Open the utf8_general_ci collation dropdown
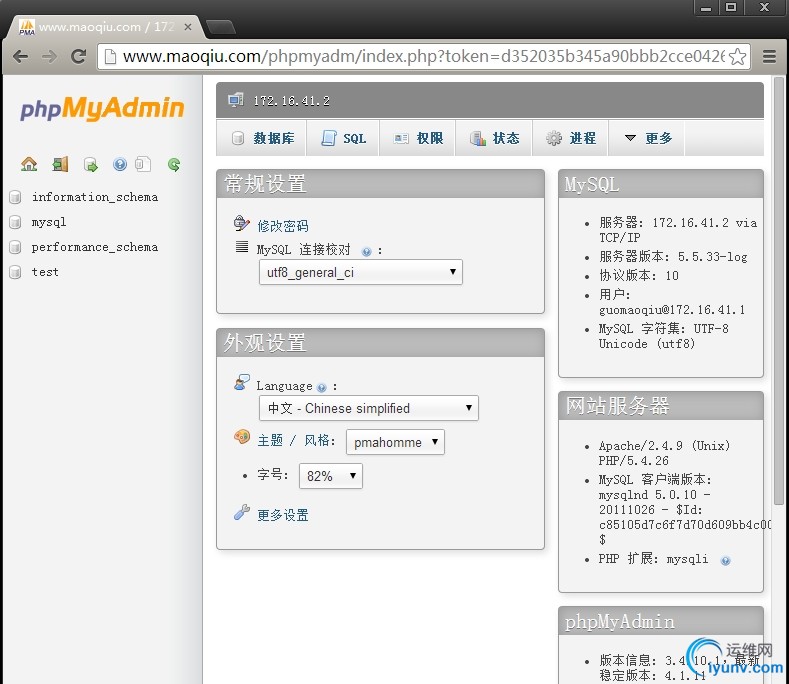Viewport: 789px width, 684px height. [x=360, y=272]
